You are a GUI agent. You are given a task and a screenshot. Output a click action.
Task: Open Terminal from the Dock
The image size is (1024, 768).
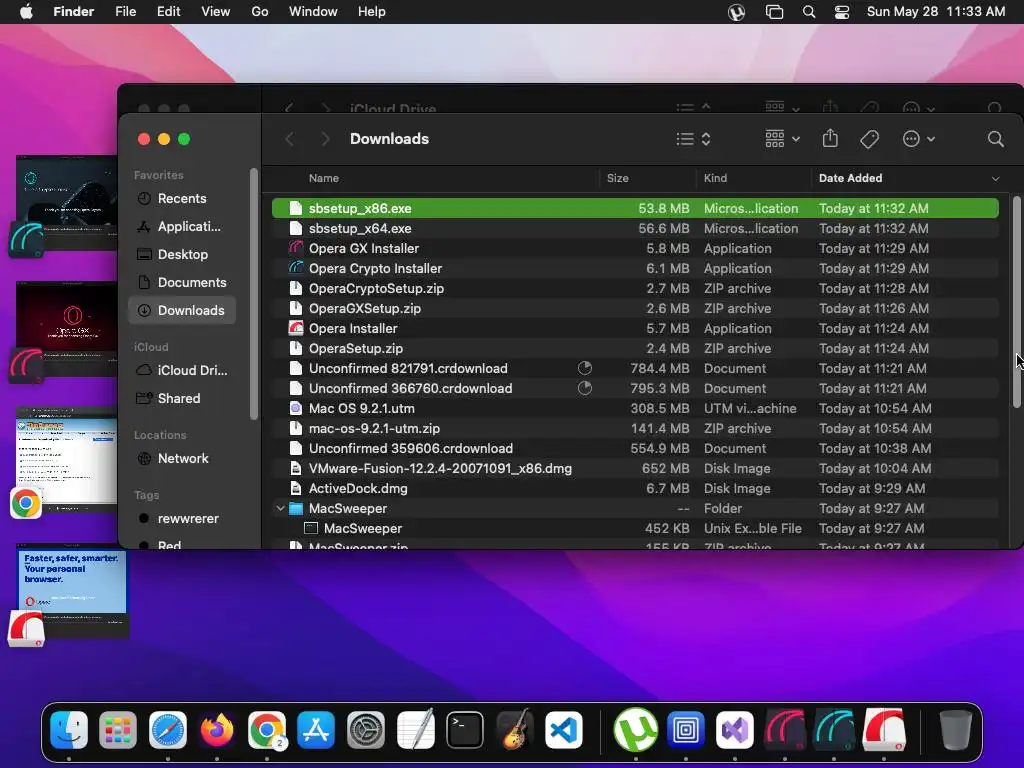point(465,729)
